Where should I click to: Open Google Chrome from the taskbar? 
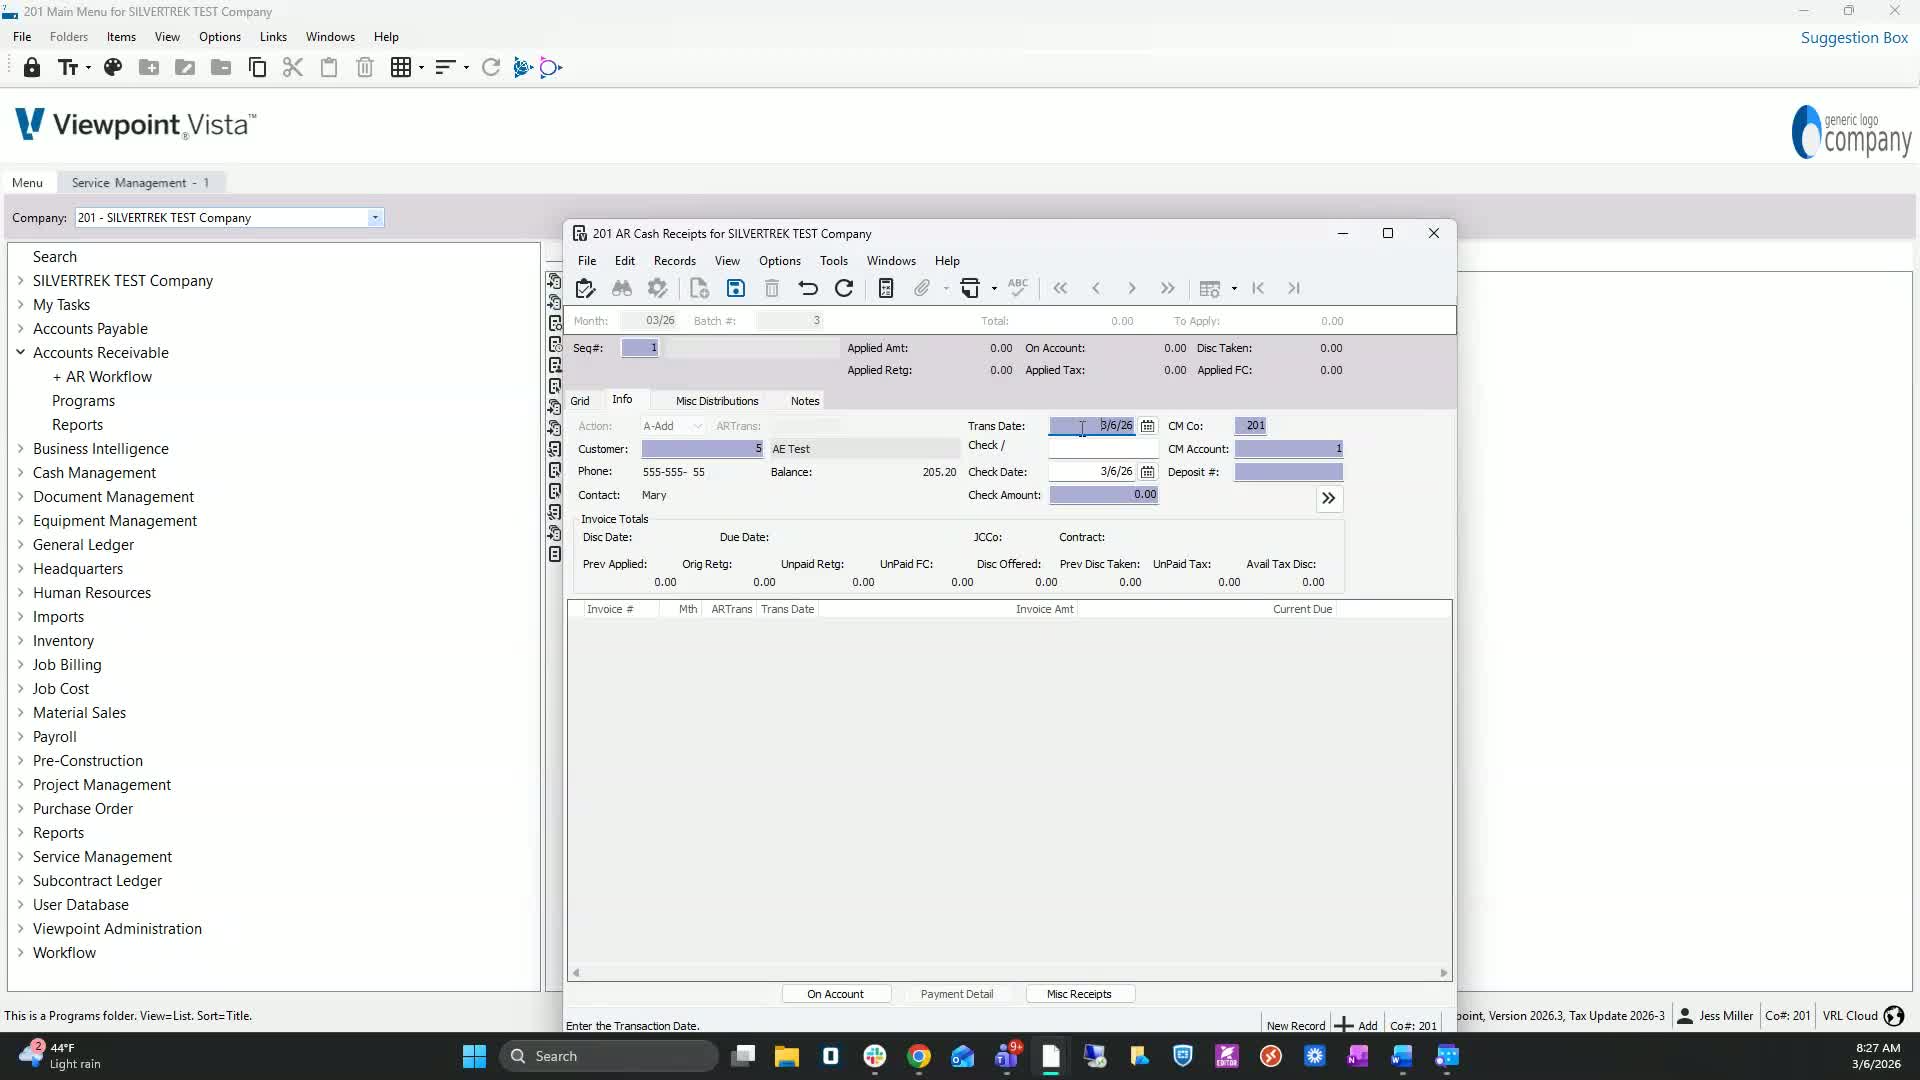(x=919, y=1056)
